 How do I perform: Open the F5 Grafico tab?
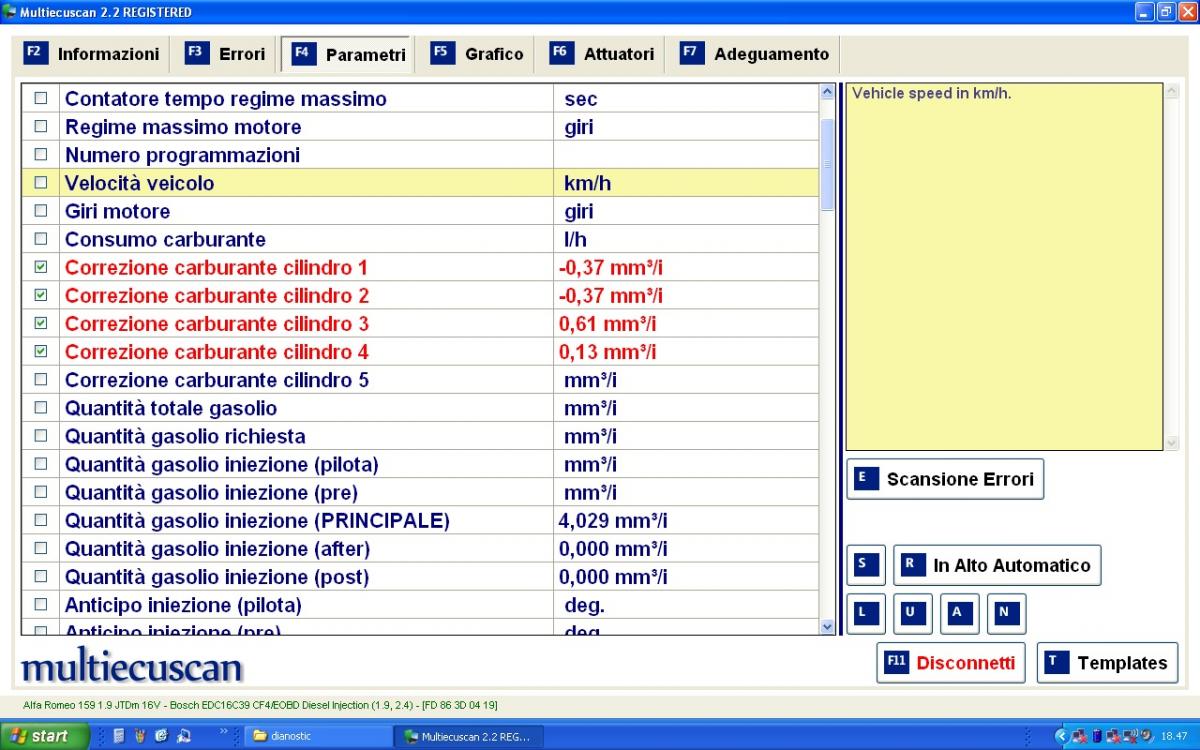point(477,54)
